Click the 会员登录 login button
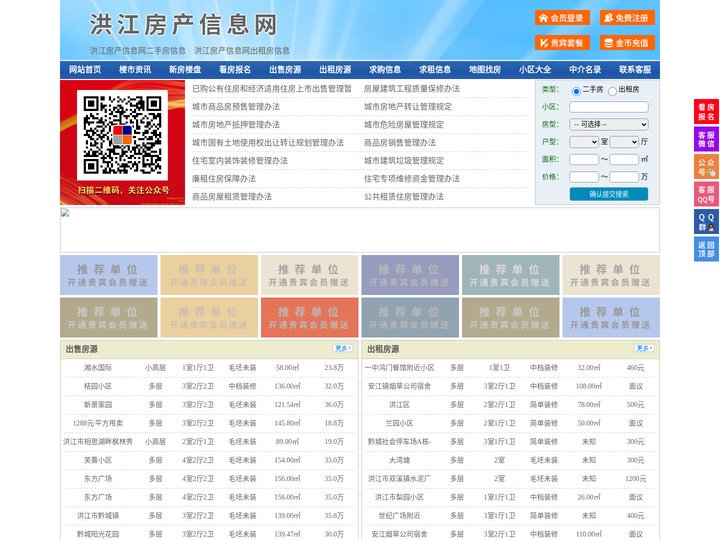Image resolution: width=720 pixels, height=540 pixels. (x=562, y=18)
